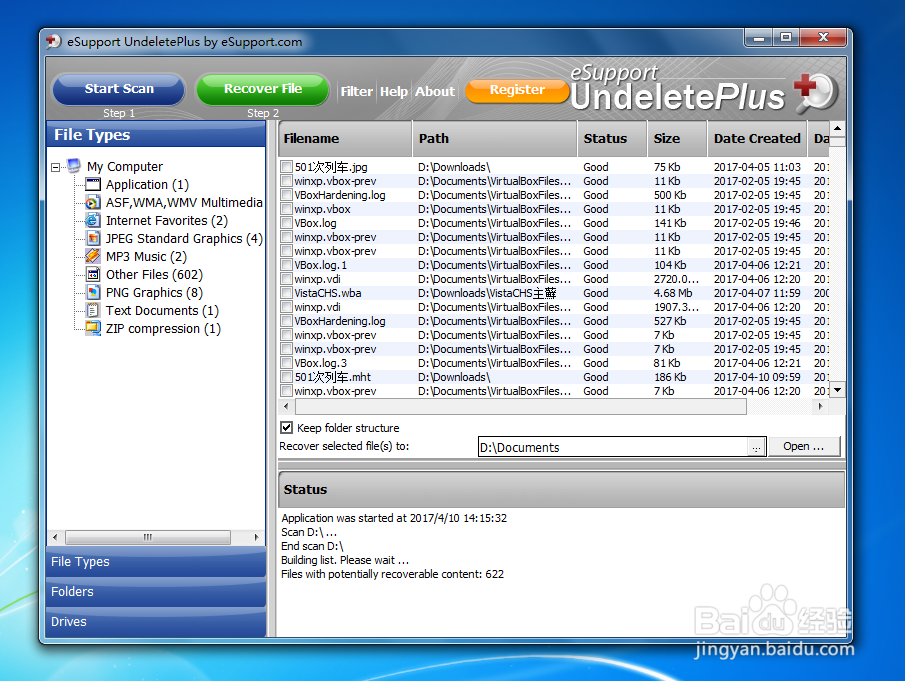The height and width of the screenshot is (681, 905).
Task: Select the Internet Favorites (2) tree item
Action: pos(167,221)
